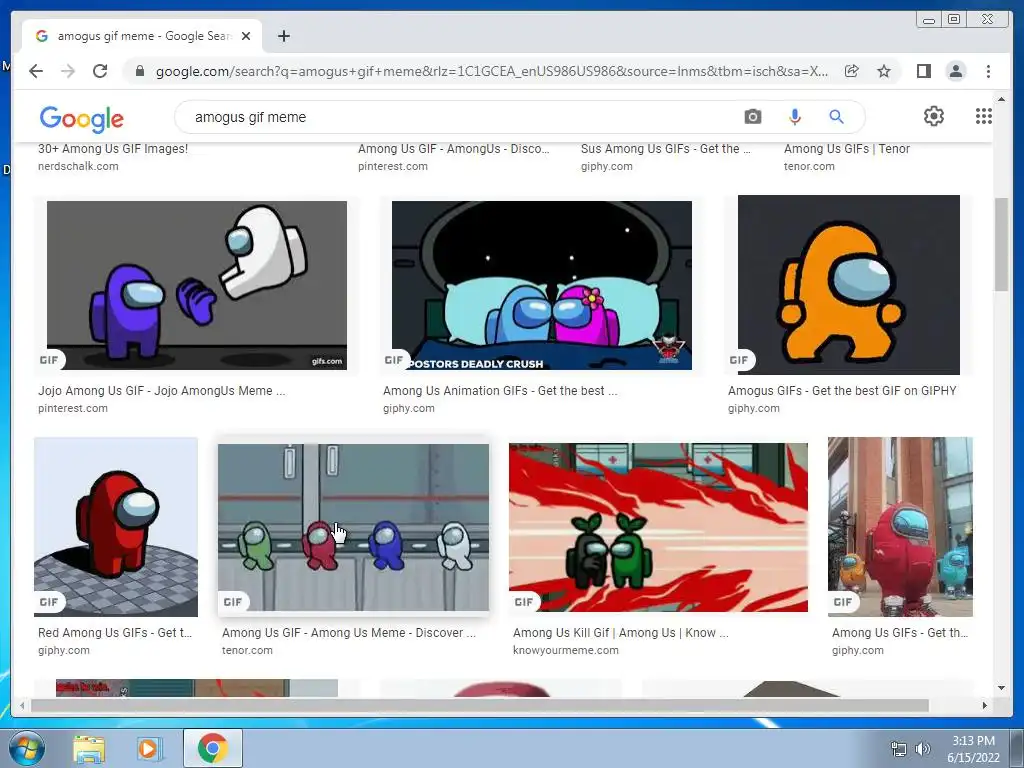Viewport: 1024px width, 768px height.
Task: Open 'Among Us GIFs | Tenor' link
Action: [x=846, y=149]
